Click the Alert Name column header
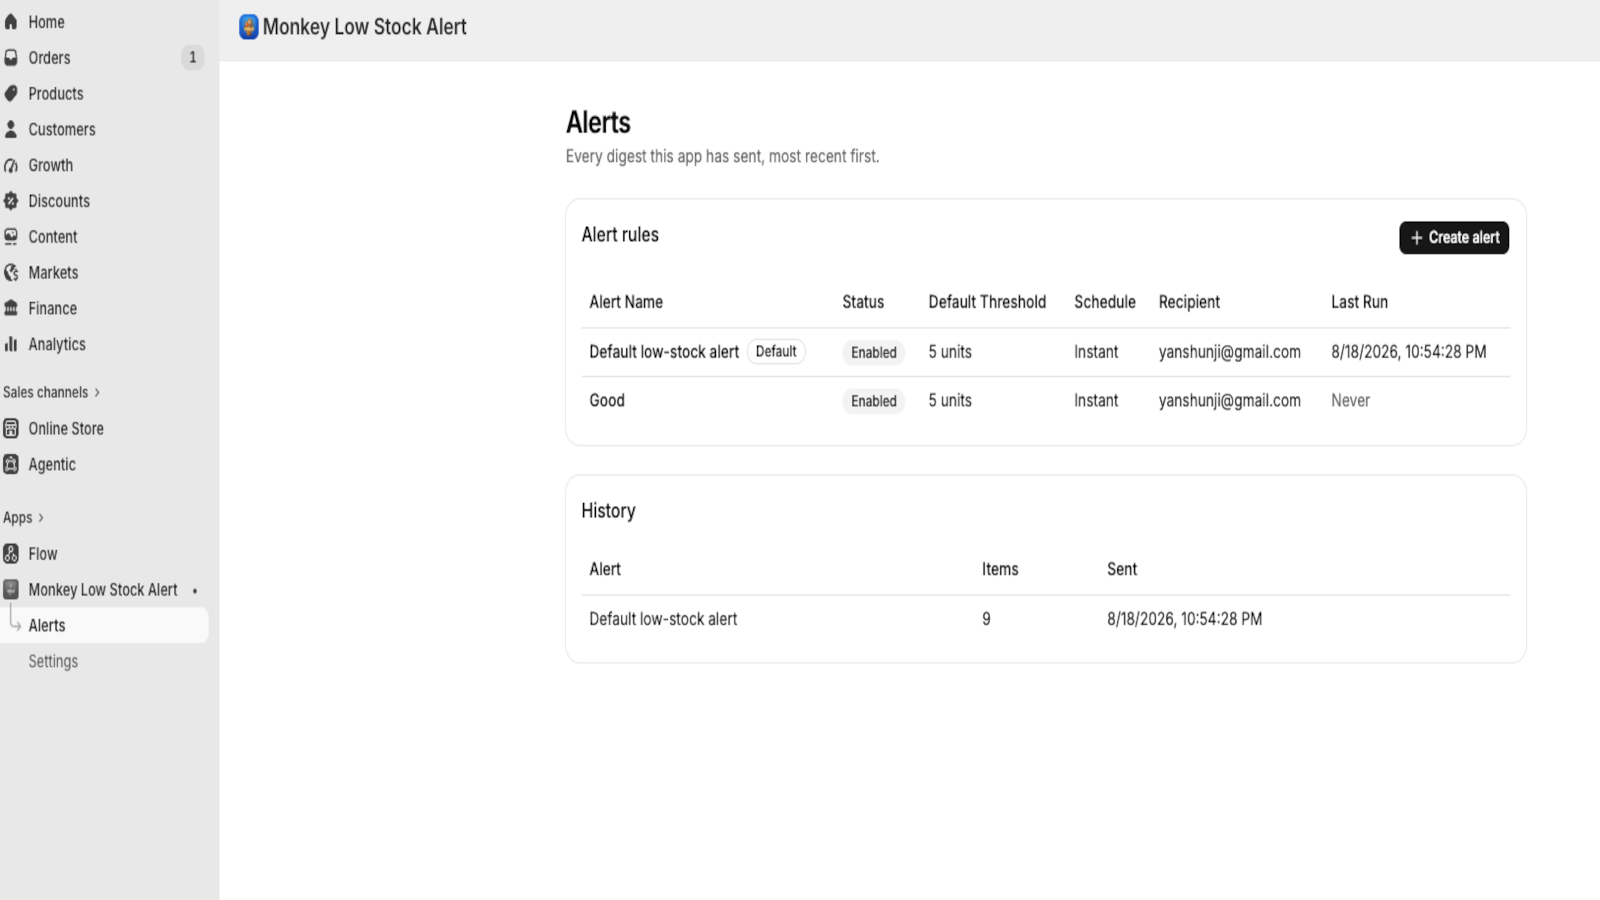Screen dimensions: 1600x900 point(626,302)
